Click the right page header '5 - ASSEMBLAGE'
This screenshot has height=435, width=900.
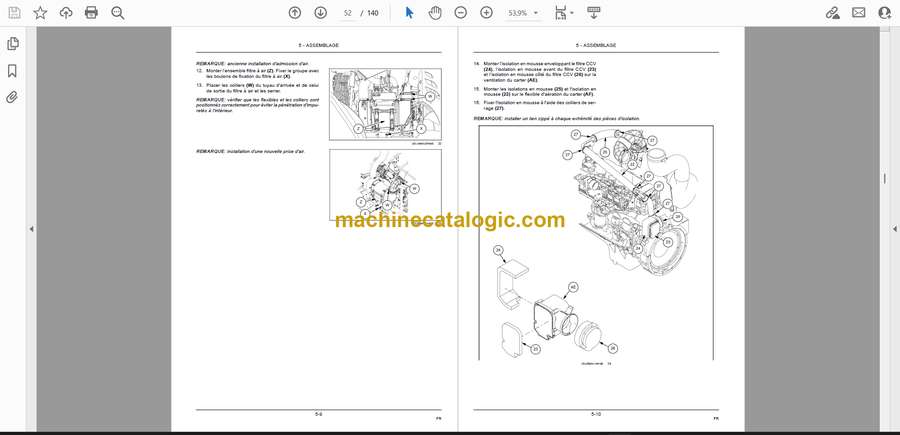pyautogui.click(x=596, y=45)
